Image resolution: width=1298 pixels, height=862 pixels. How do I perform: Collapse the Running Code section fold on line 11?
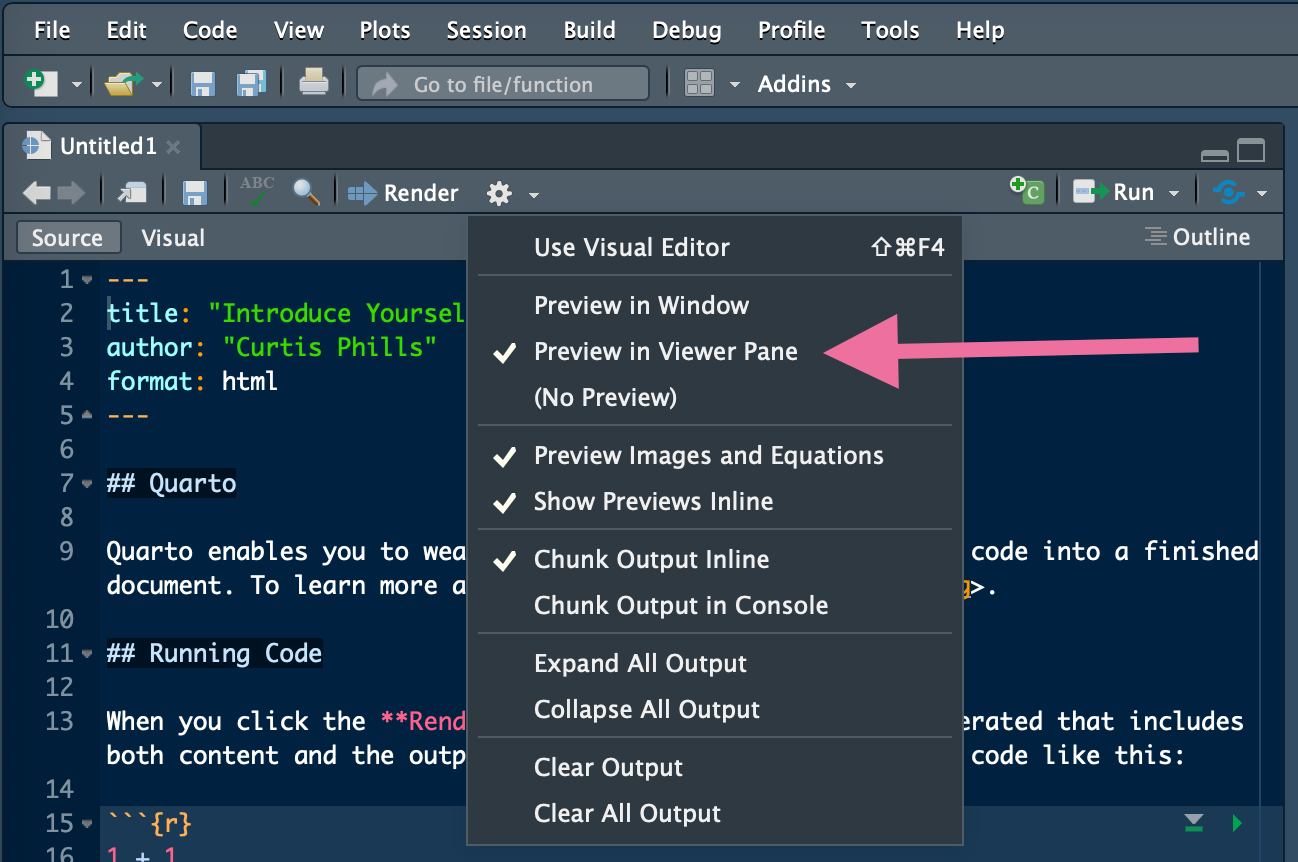point(88,654)
